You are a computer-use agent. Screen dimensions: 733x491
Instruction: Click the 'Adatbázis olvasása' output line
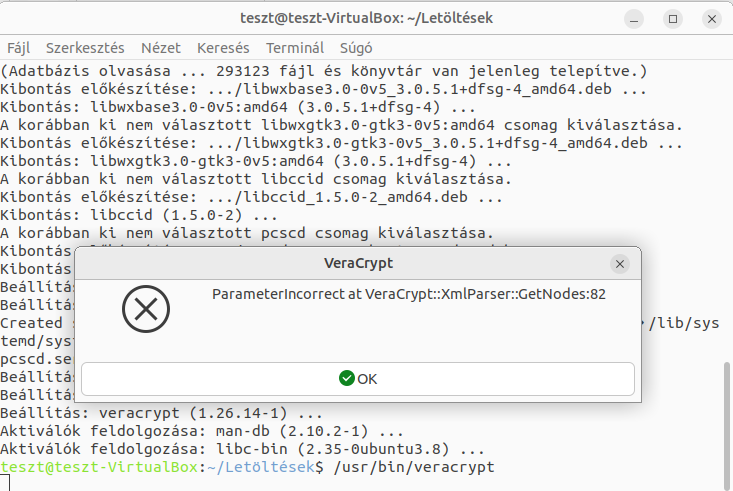click(324, 71)
